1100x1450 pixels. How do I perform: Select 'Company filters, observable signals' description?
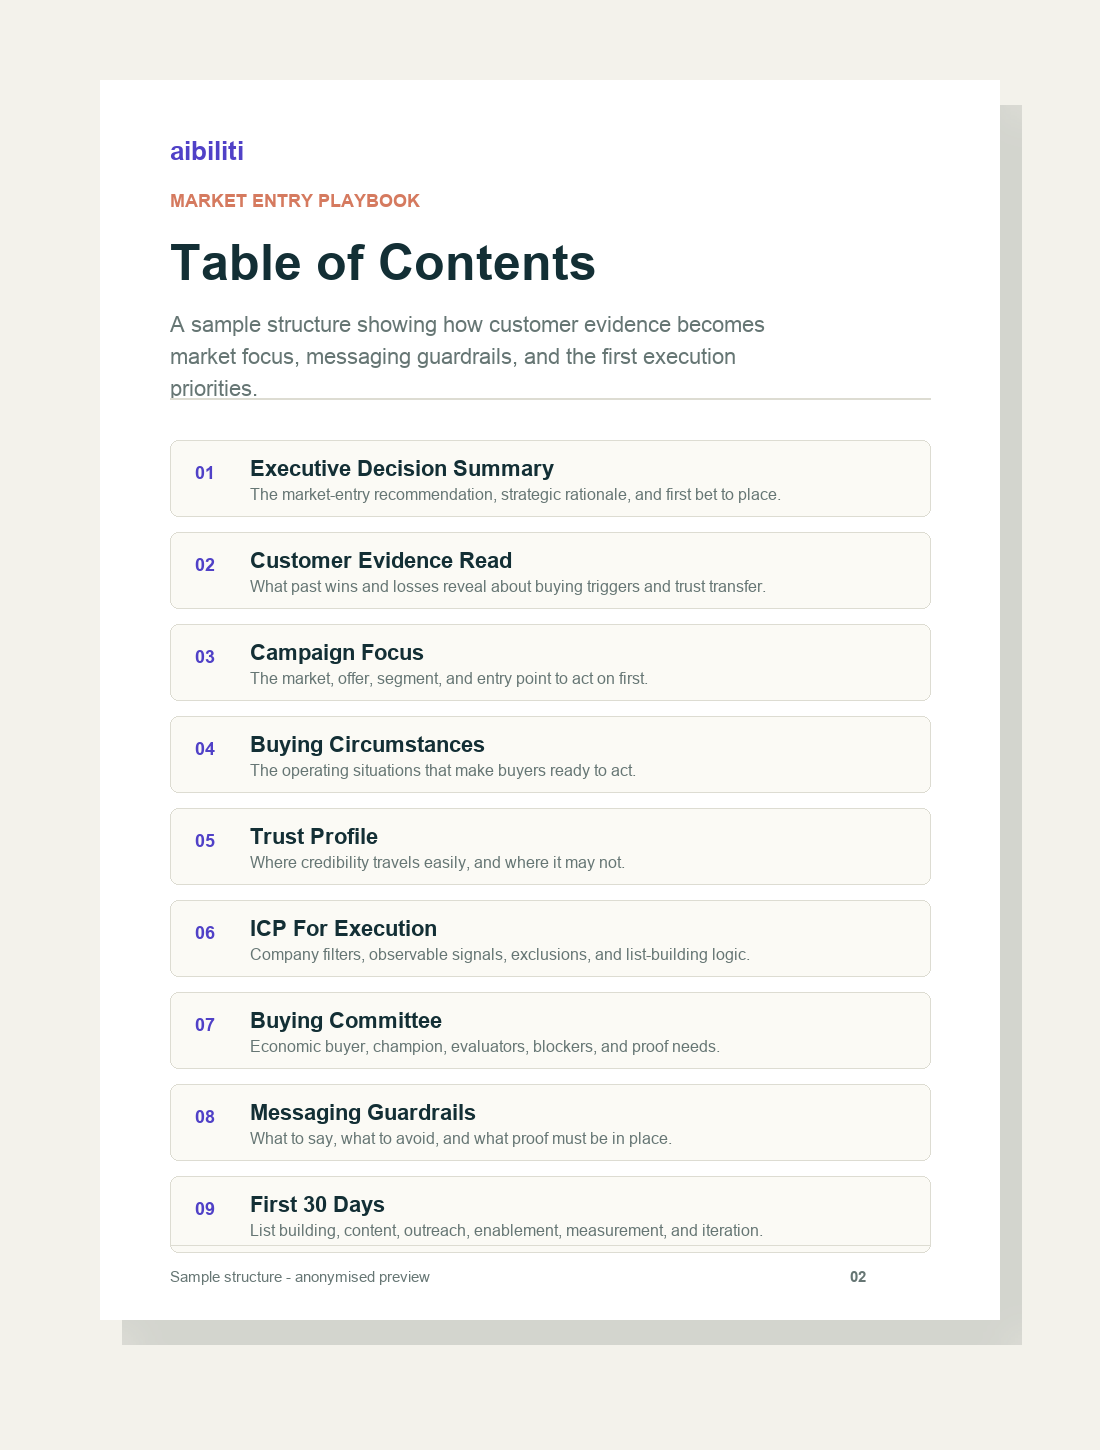click(x=500, y=955)
